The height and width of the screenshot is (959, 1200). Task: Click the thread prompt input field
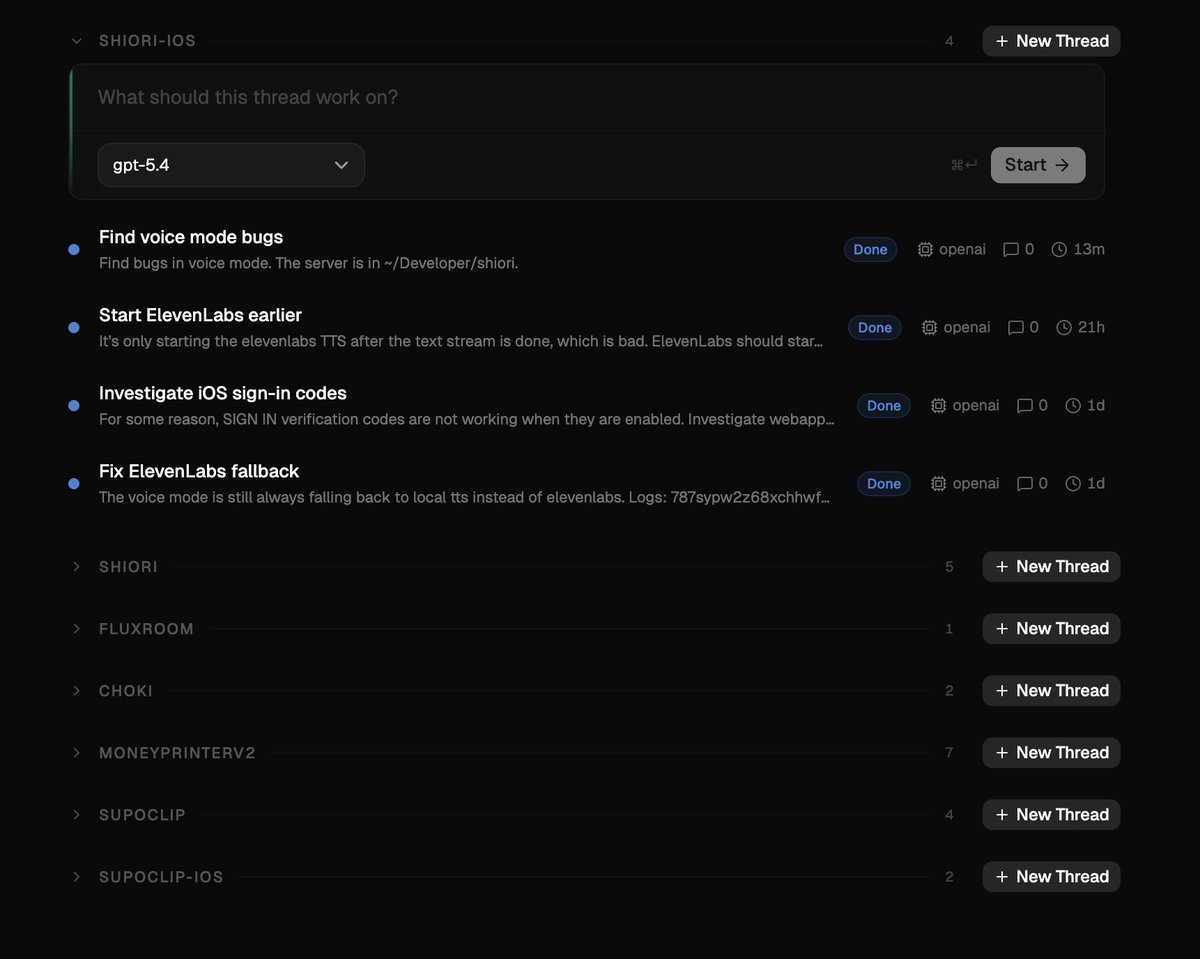click(400, 97)
